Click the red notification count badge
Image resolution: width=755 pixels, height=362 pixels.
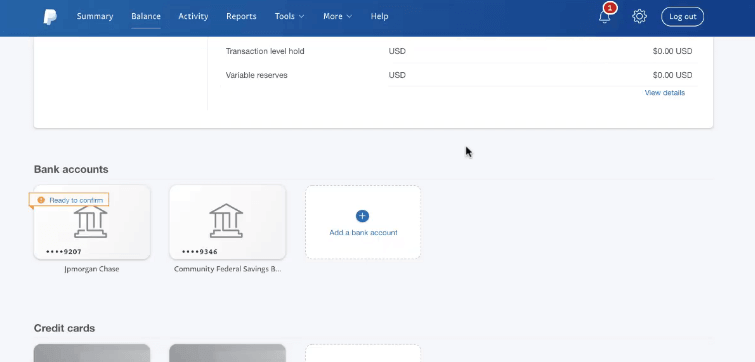[611, 8]
